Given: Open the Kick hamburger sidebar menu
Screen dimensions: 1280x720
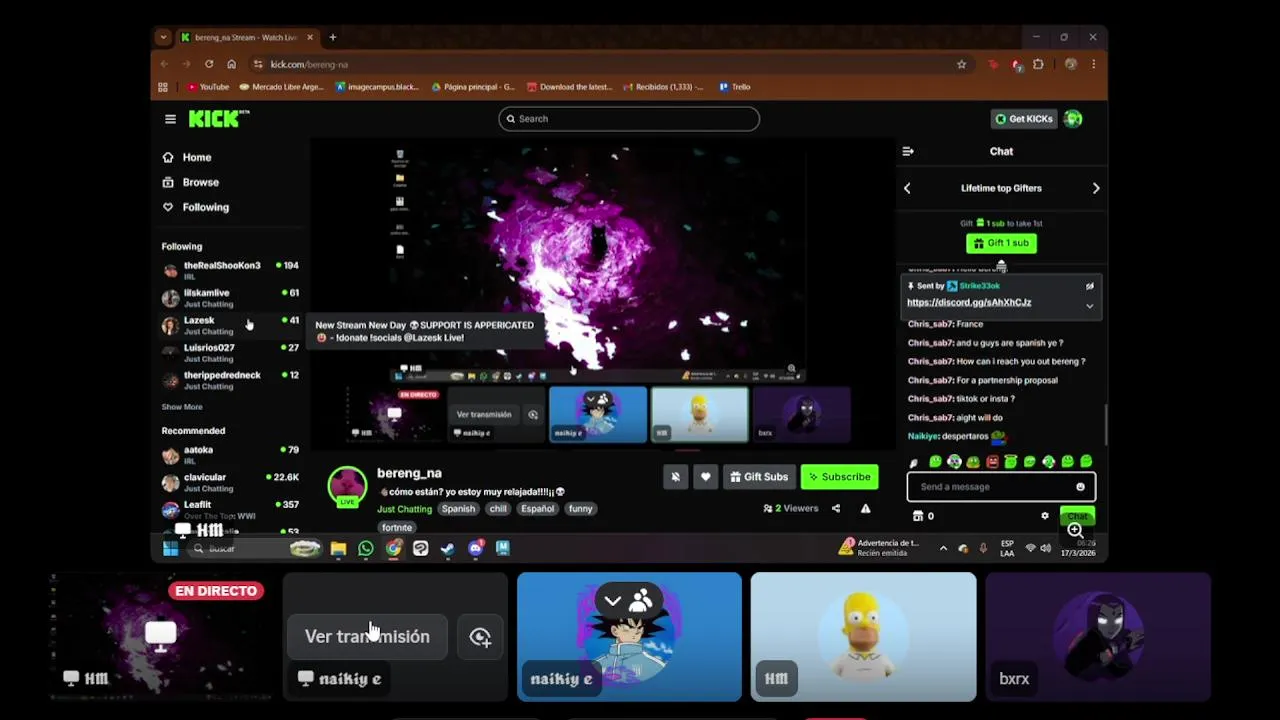Looking at the screenshot, I should [x=170, y=119].
